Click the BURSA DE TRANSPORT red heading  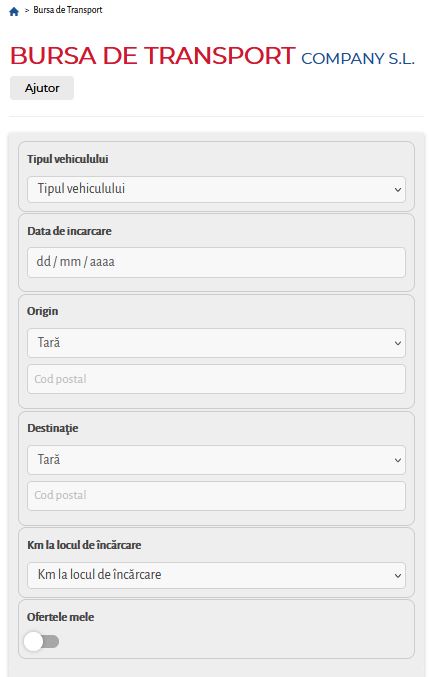(152, 56)
